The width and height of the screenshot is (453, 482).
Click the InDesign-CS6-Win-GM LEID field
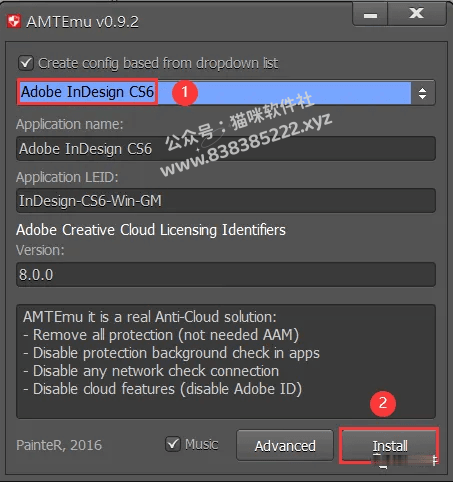coord(226,201)
